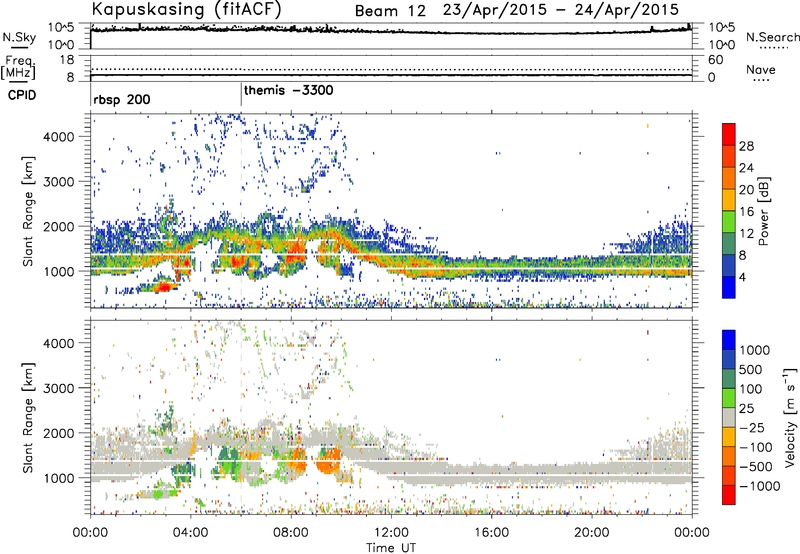Click the velocity panel 'Slant Range [km]' label
This screenshot has height=554, width=800.
[28, 418]
